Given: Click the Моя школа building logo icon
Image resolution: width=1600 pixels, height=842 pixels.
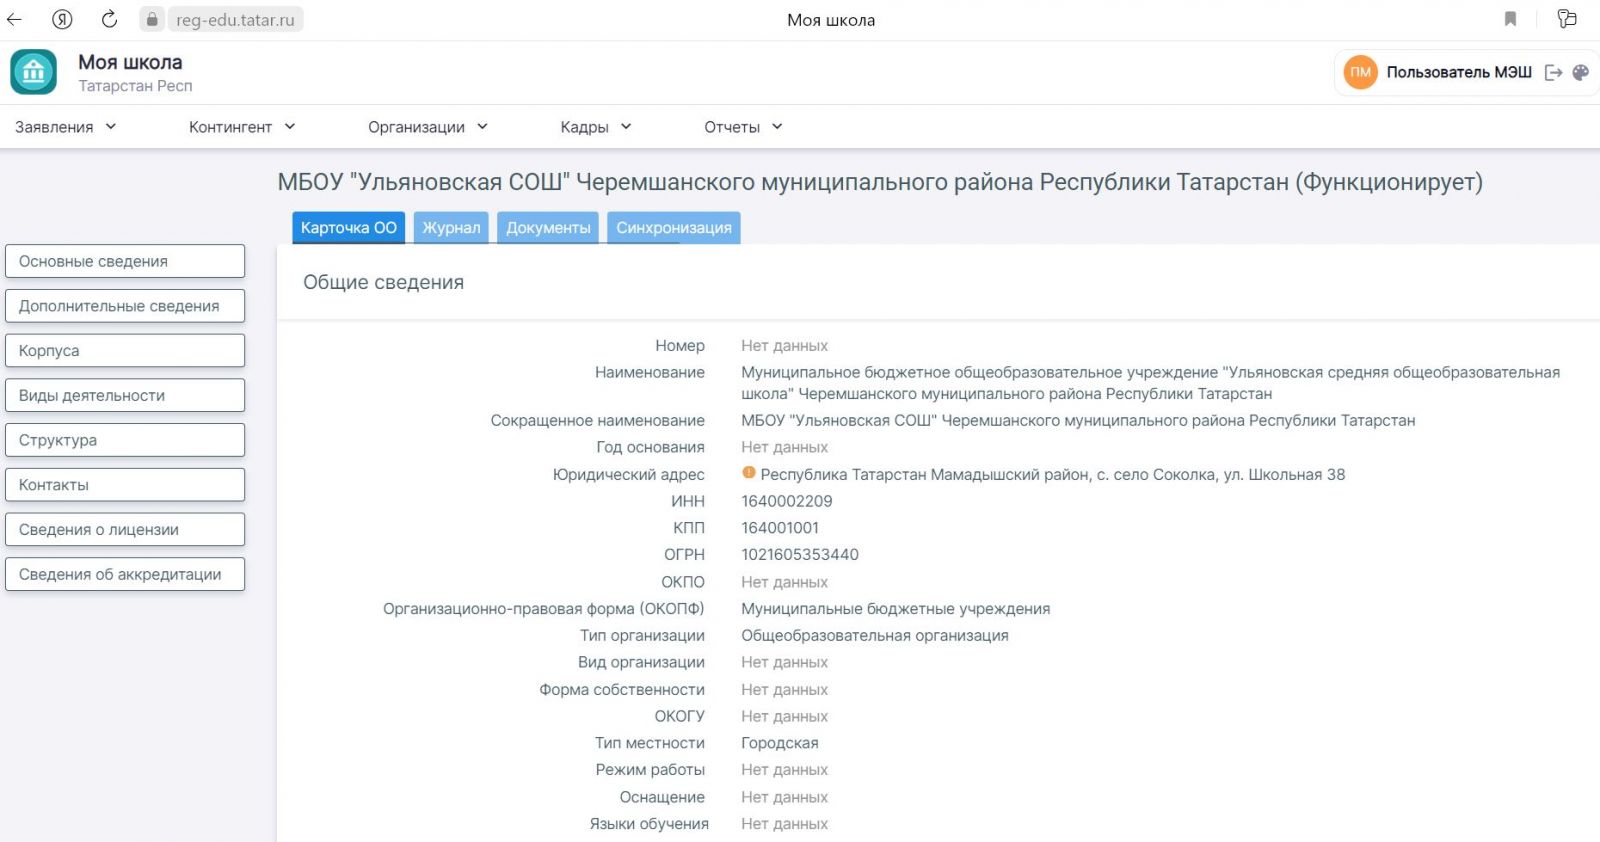Looking at the screenshot, I should (x=34, y=72).
